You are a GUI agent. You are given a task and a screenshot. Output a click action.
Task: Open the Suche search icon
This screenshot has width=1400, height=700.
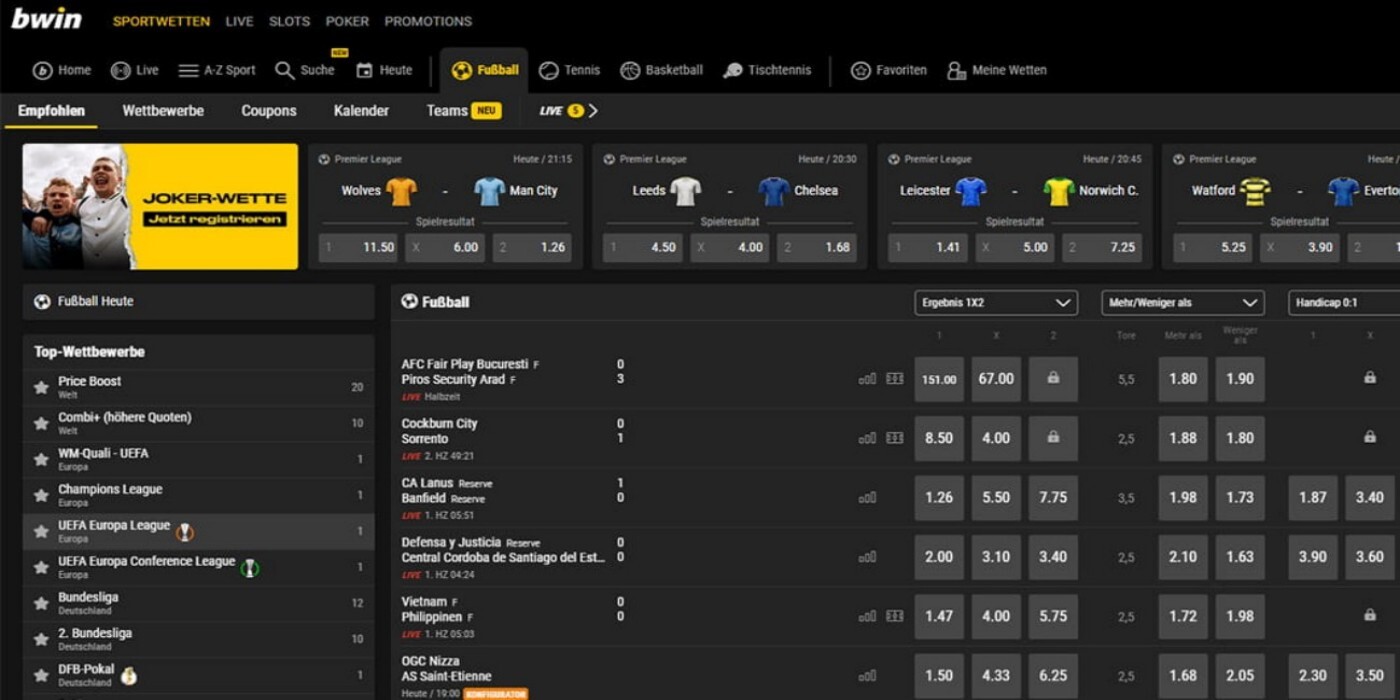point(285,70)
